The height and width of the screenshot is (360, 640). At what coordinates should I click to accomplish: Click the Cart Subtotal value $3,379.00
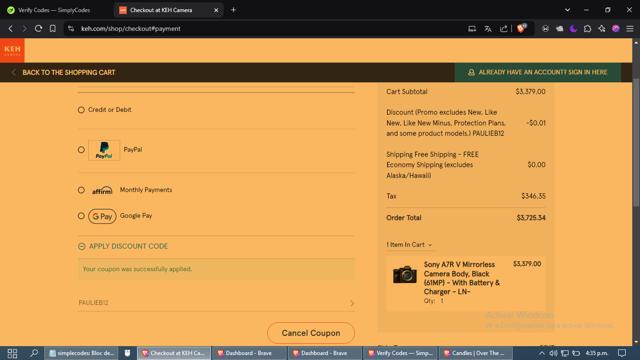pos(530,91)
